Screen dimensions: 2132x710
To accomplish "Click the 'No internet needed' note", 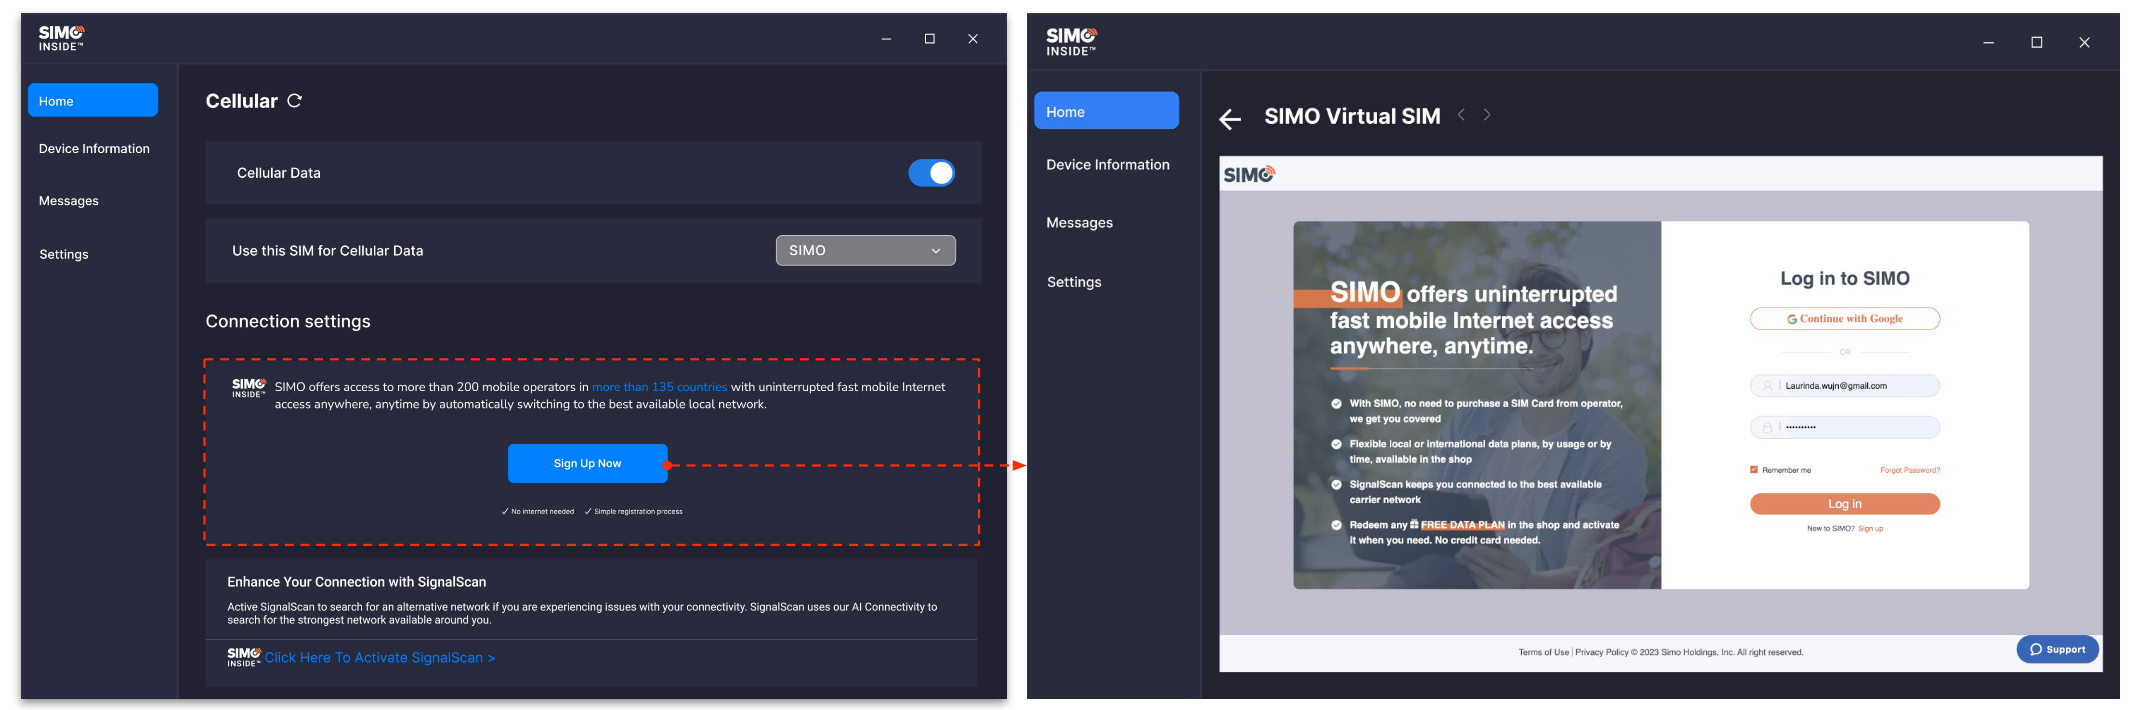I will [538, 511].
